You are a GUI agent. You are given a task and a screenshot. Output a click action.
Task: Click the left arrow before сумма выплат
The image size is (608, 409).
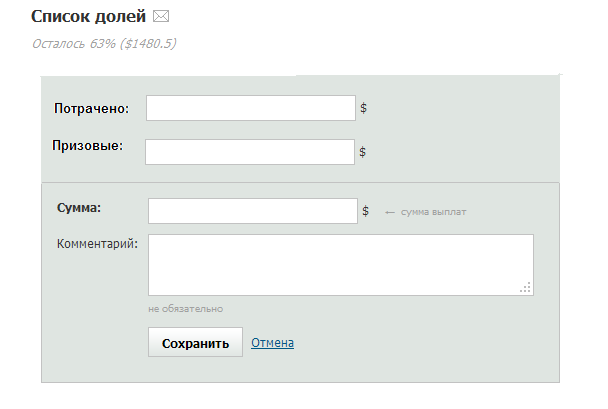tap(390, 212)
